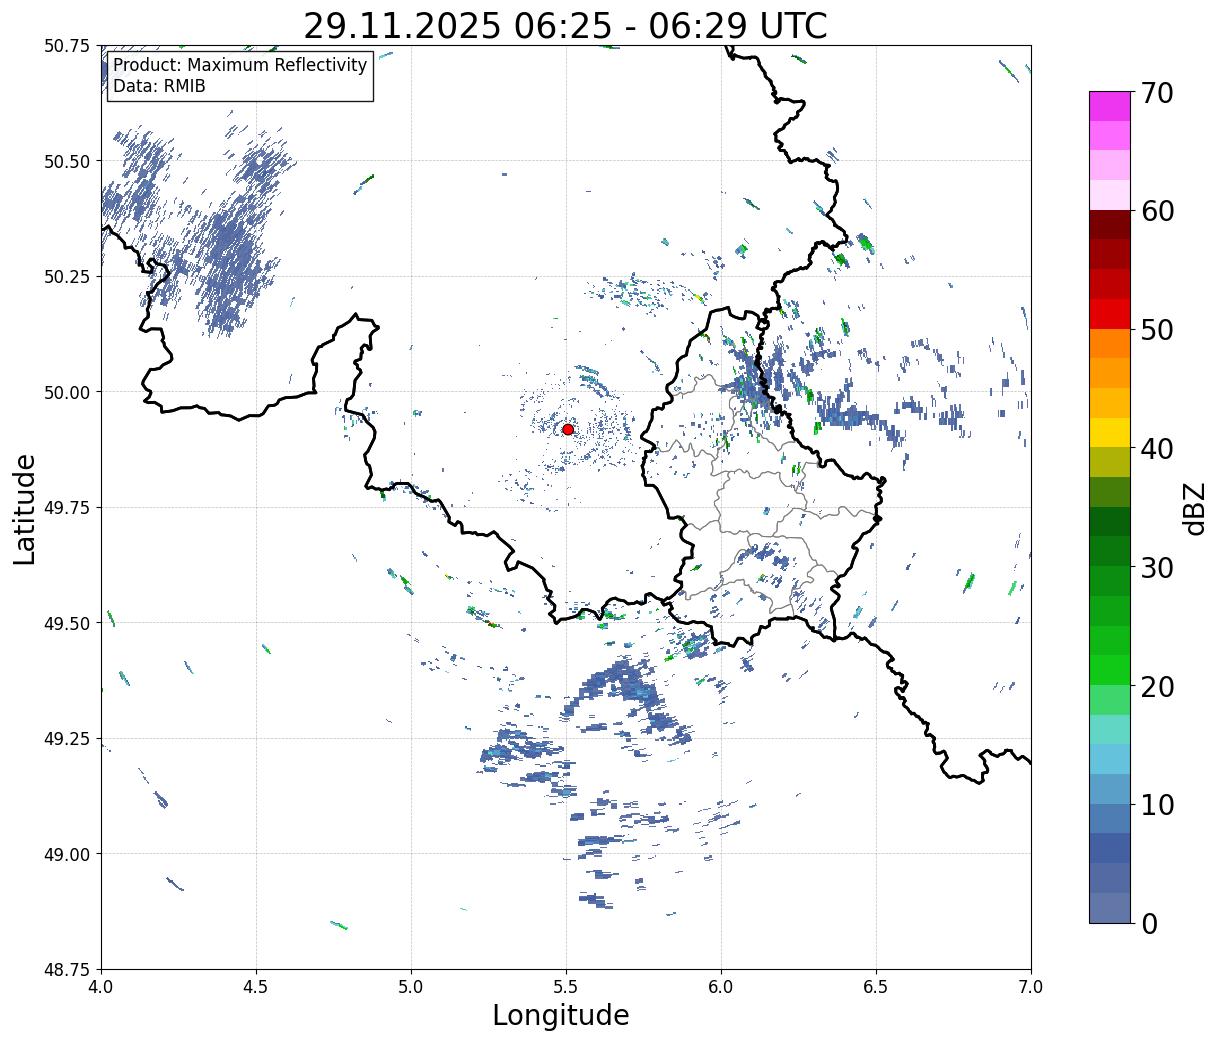The image size is (1219, 1040).
Task: Click the latitude tick label 50.50
Action: coord(67,161)
